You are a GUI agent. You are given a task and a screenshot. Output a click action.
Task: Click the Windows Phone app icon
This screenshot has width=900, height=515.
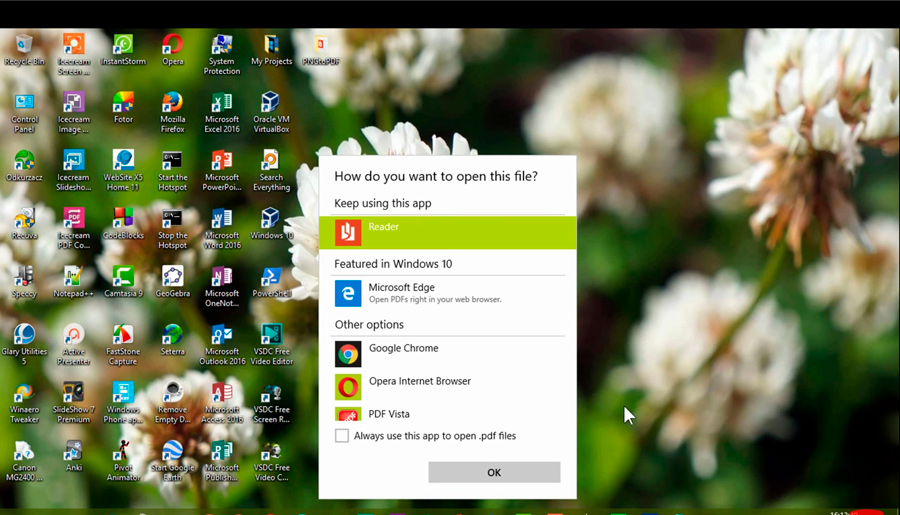tap(123, 403)
